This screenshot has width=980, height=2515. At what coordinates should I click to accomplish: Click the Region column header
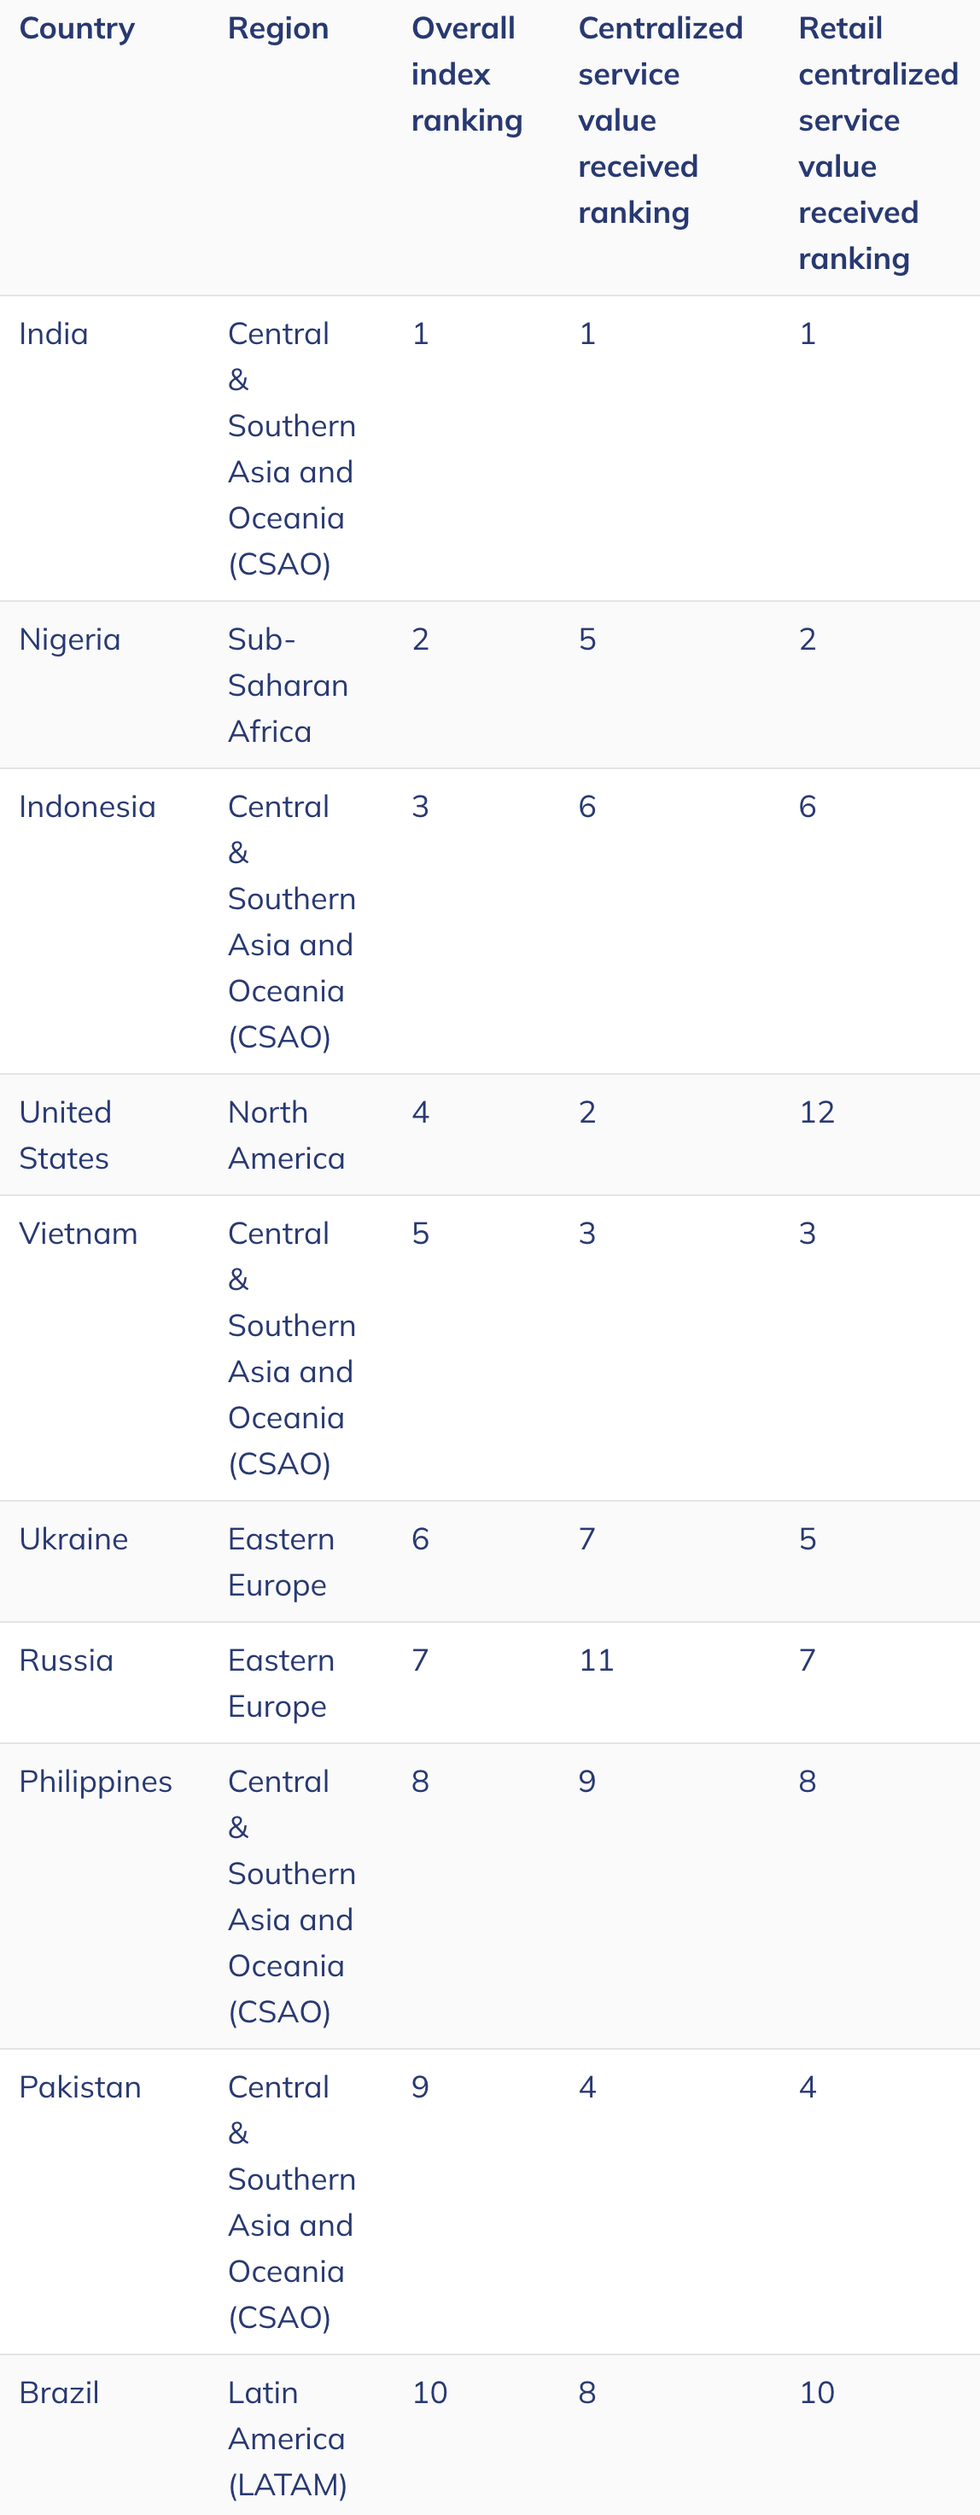(x=278, y=29)
